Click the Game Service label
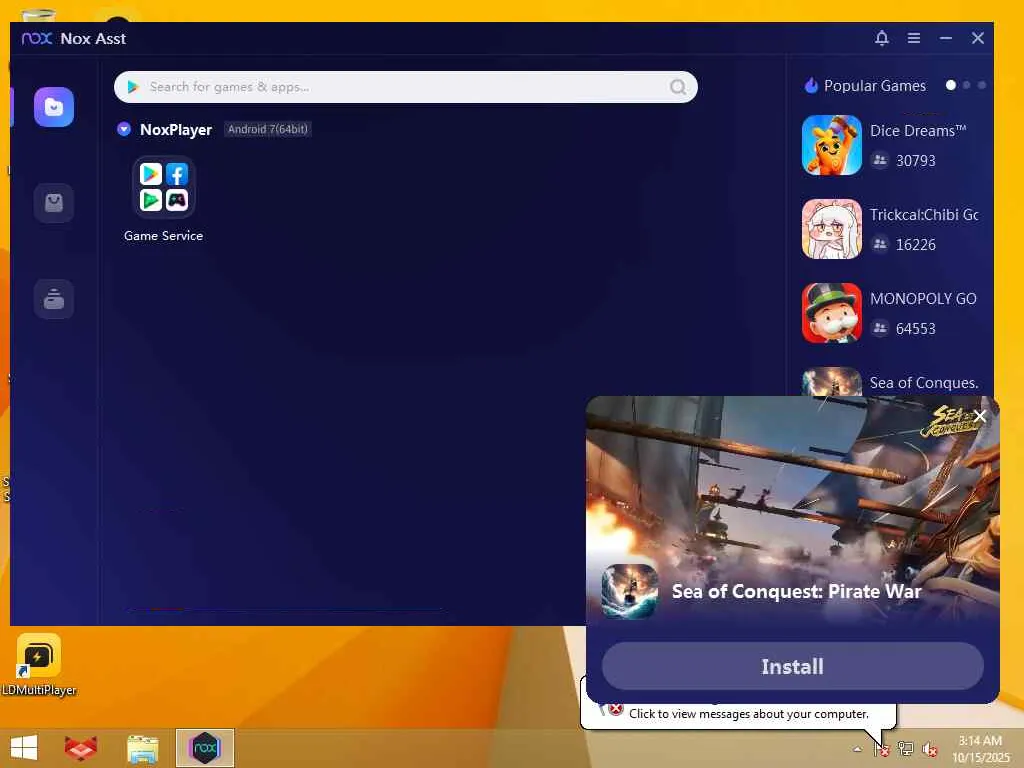 point(163,236)
